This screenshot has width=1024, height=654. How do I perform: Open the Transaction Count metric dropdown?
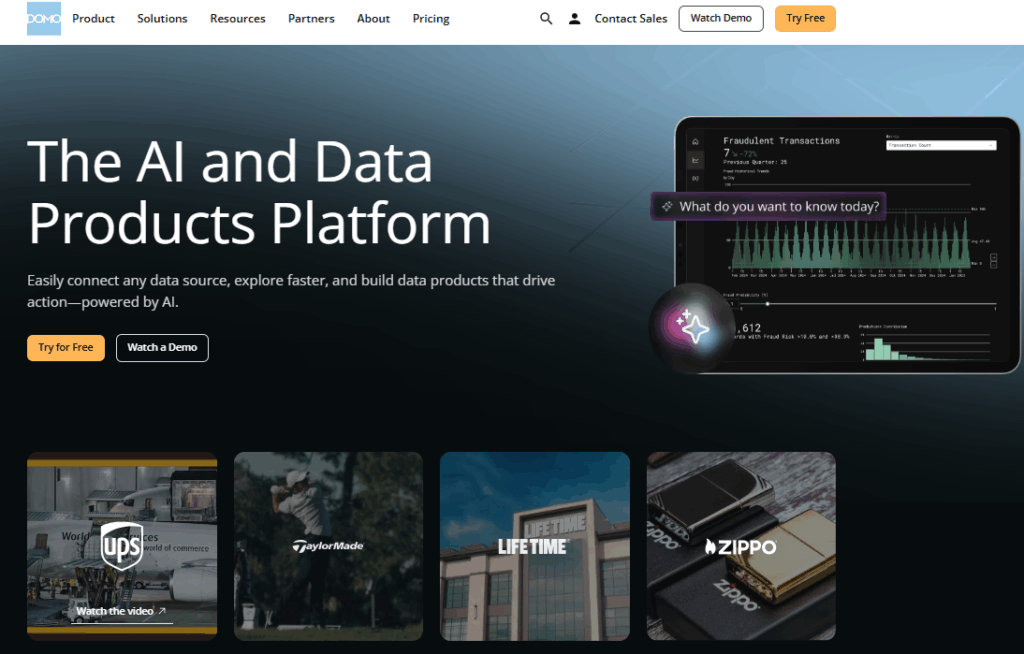coord(940,145)
